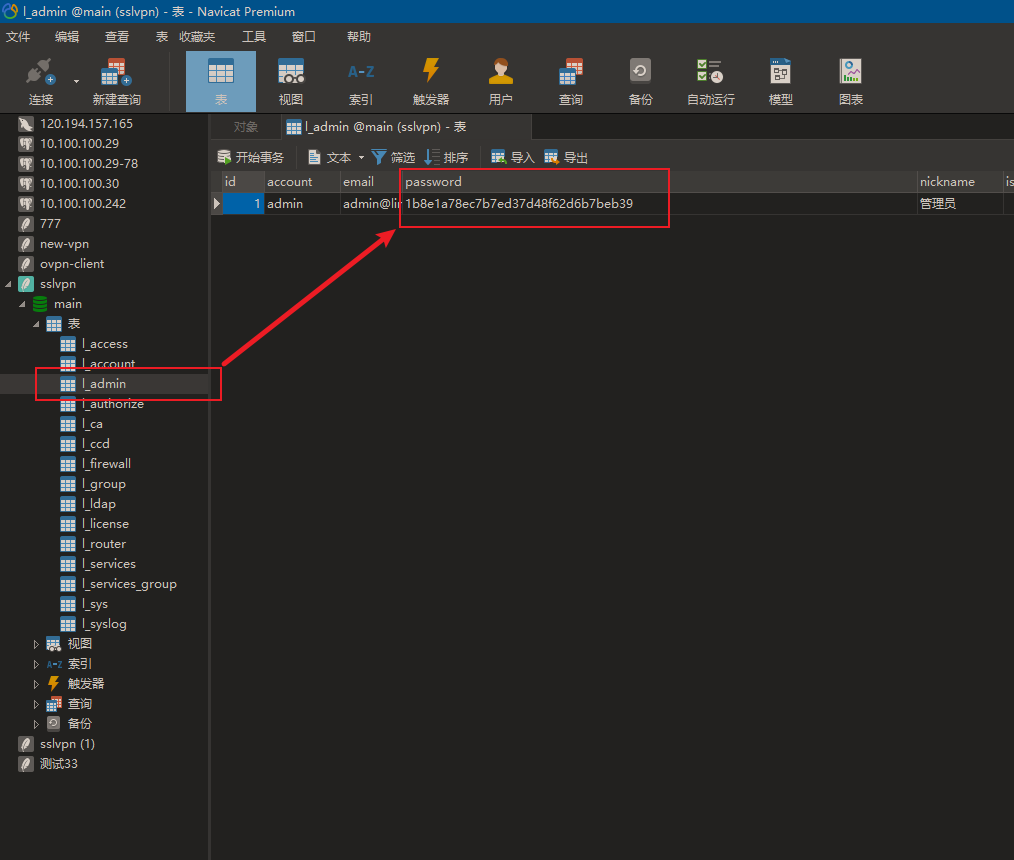Click the 筛选 filter button

(x=393, y=158)
